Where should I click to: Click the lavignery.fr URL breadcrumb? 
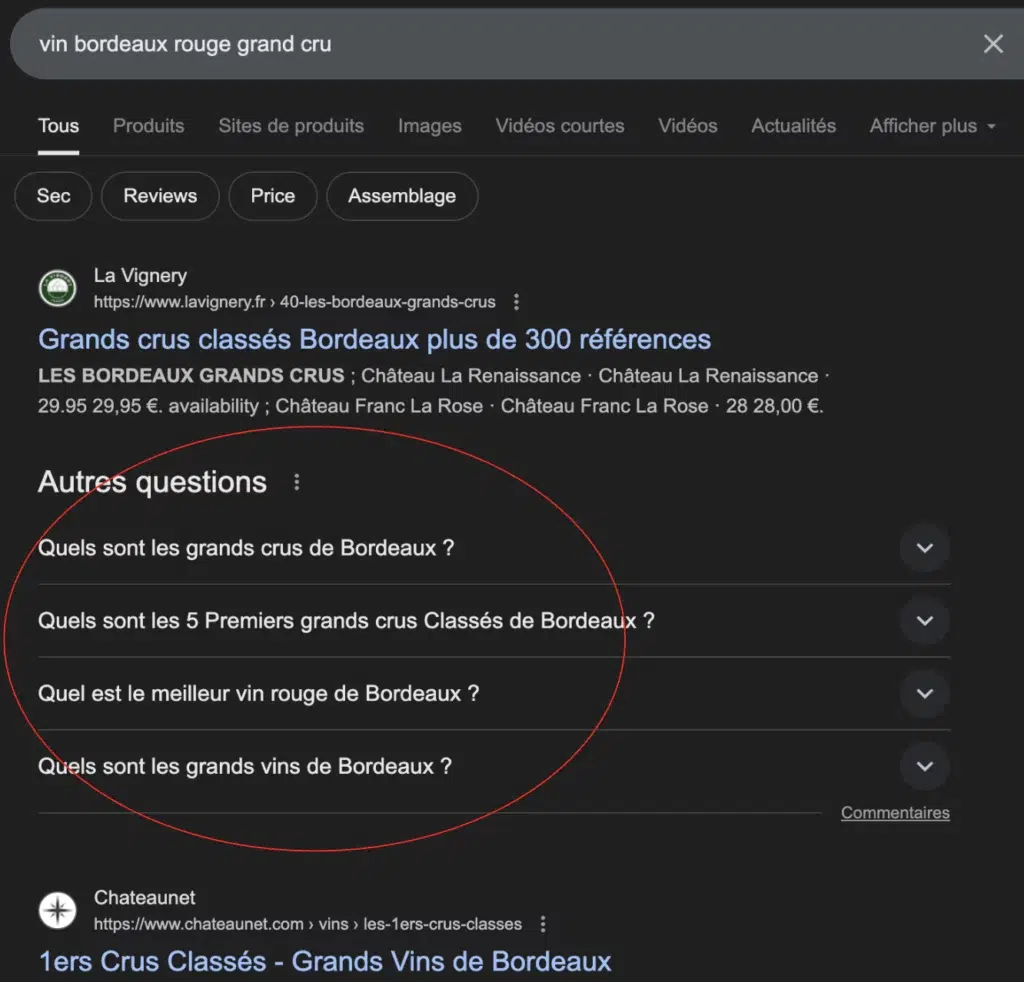pyautogui.click(x=295, y=302)
